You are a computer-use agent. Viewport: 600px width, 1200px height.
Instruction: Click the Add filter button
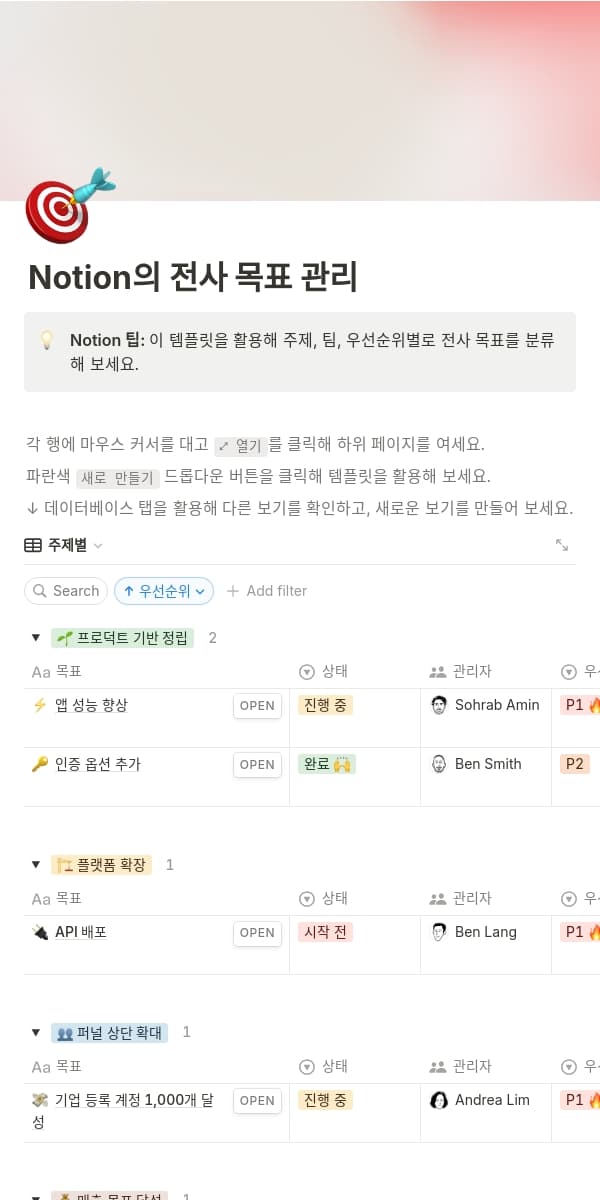[x=267, y=591]
